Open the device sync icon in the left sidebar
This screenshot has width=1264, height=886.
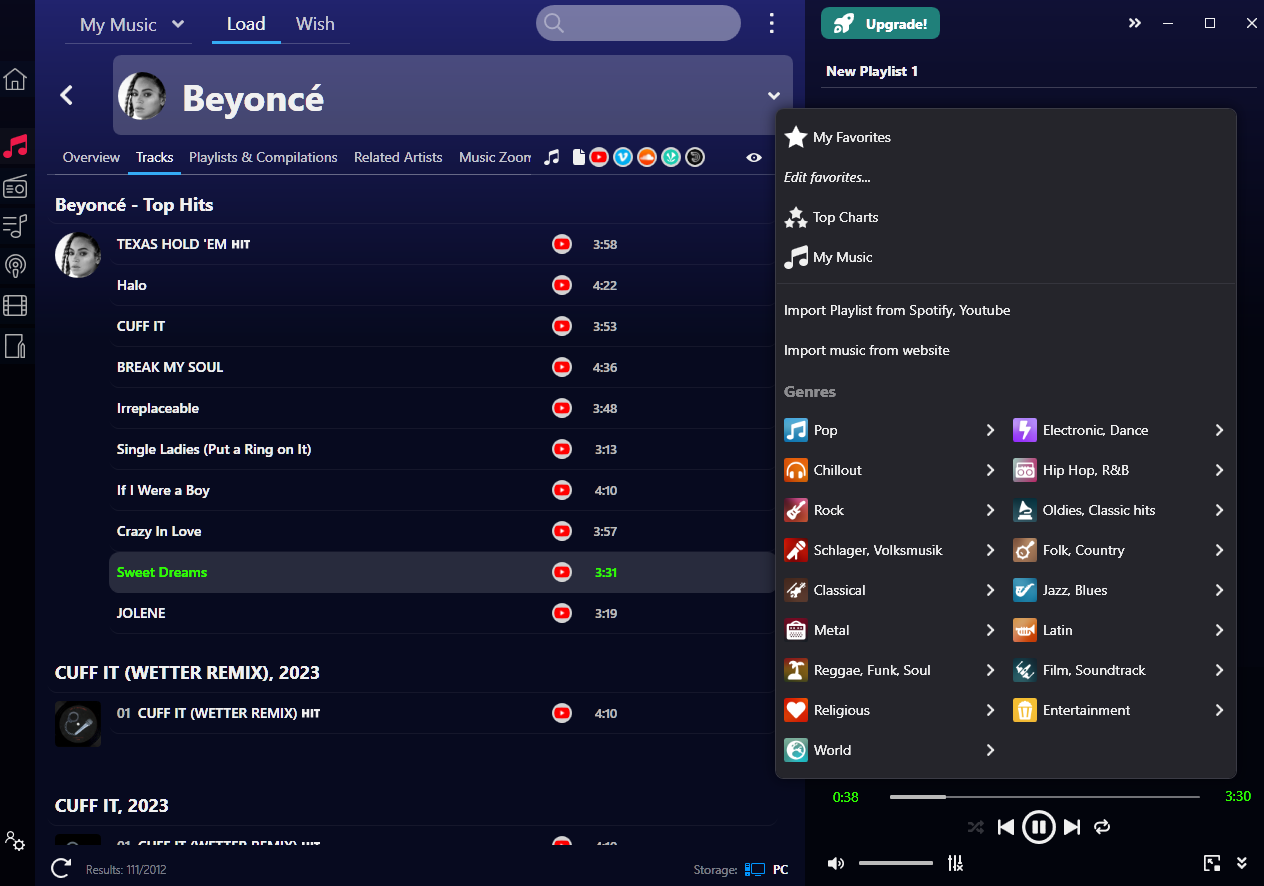click(15, 346)
